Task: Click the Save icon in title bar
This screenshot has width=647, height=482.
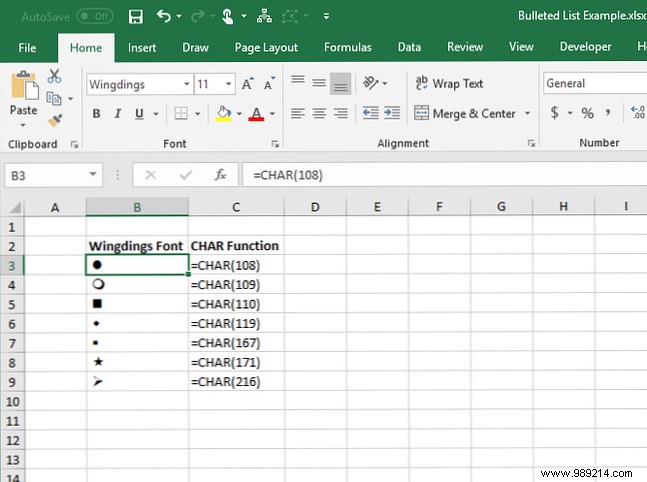Action: 135,17
